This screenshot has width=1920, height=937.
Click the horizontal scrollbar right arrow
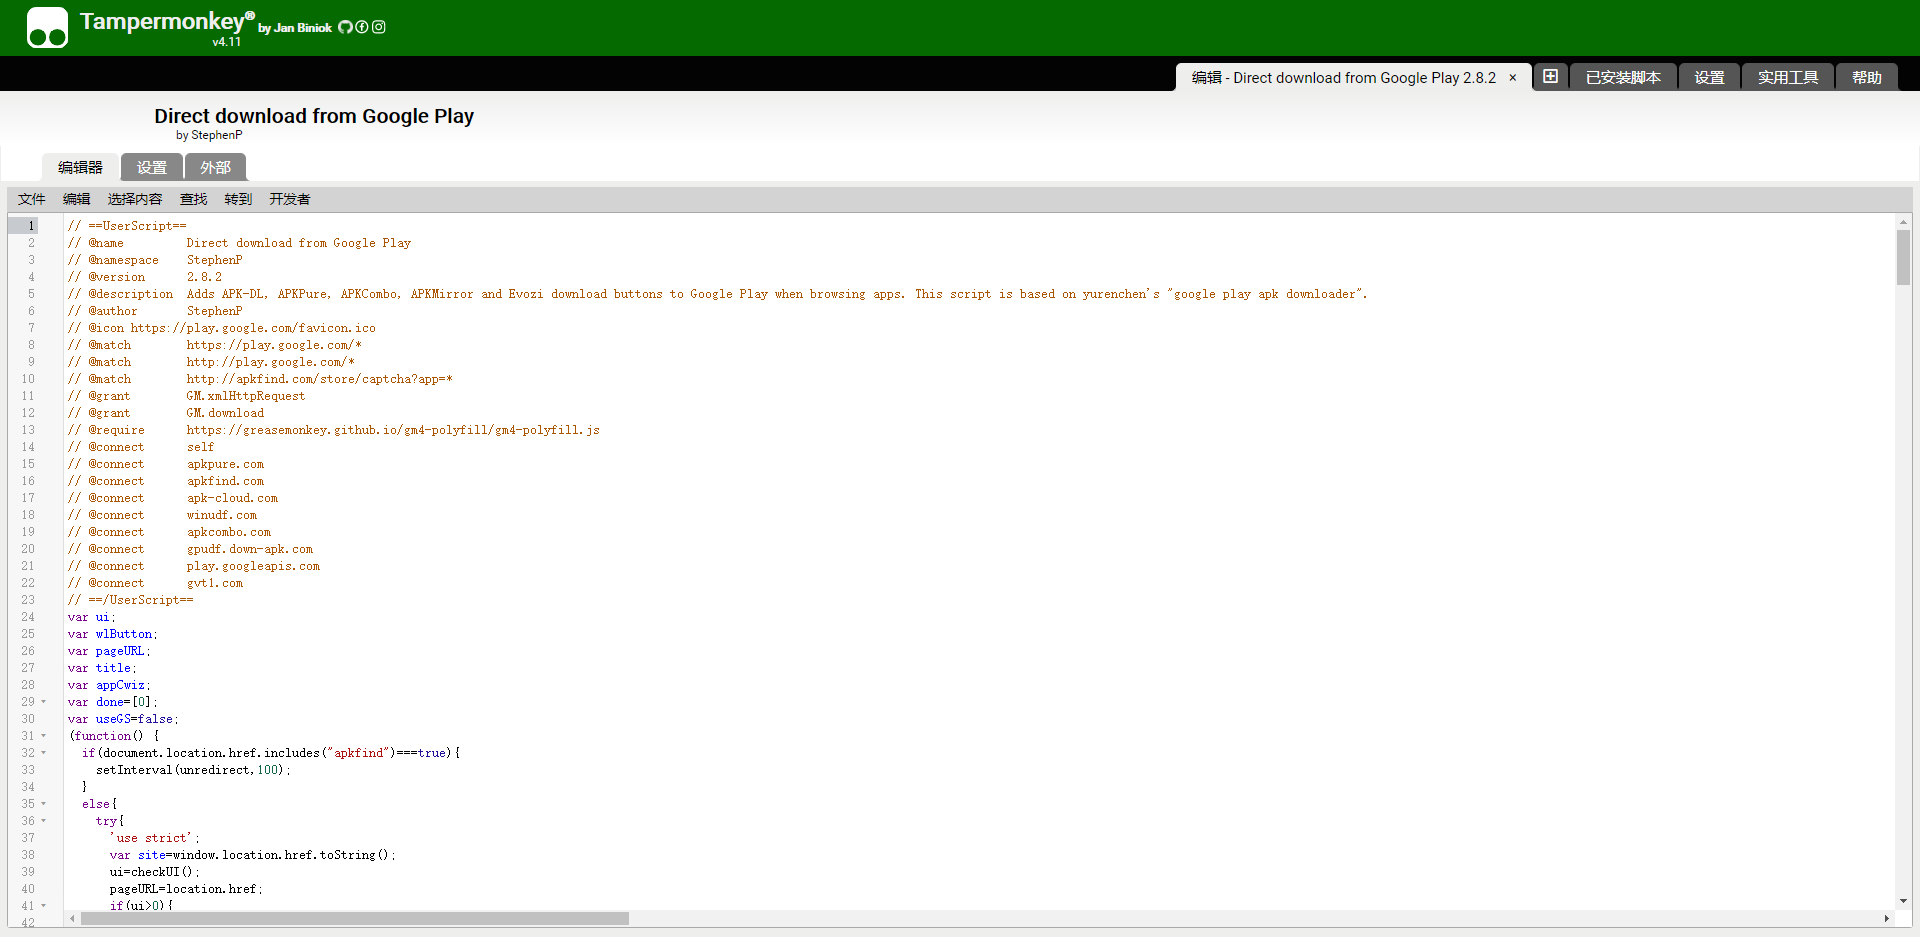coord(1887,918)
